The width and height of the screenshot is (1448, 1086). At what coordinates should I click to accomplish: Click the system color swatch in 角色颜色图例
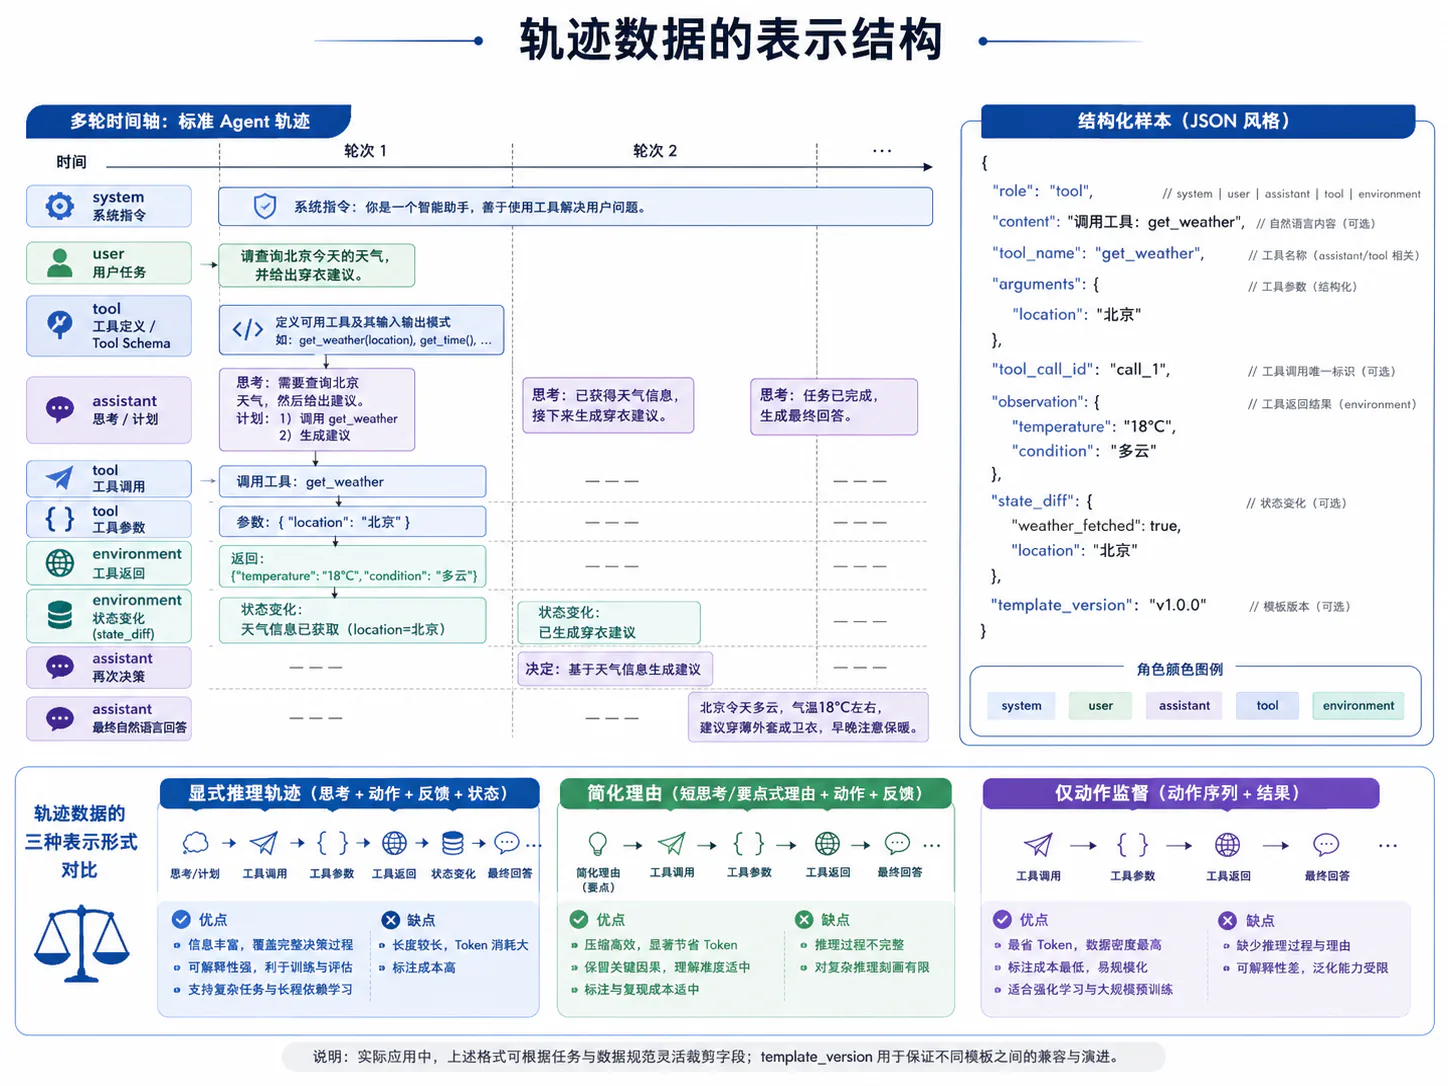tap(1021, 705)
